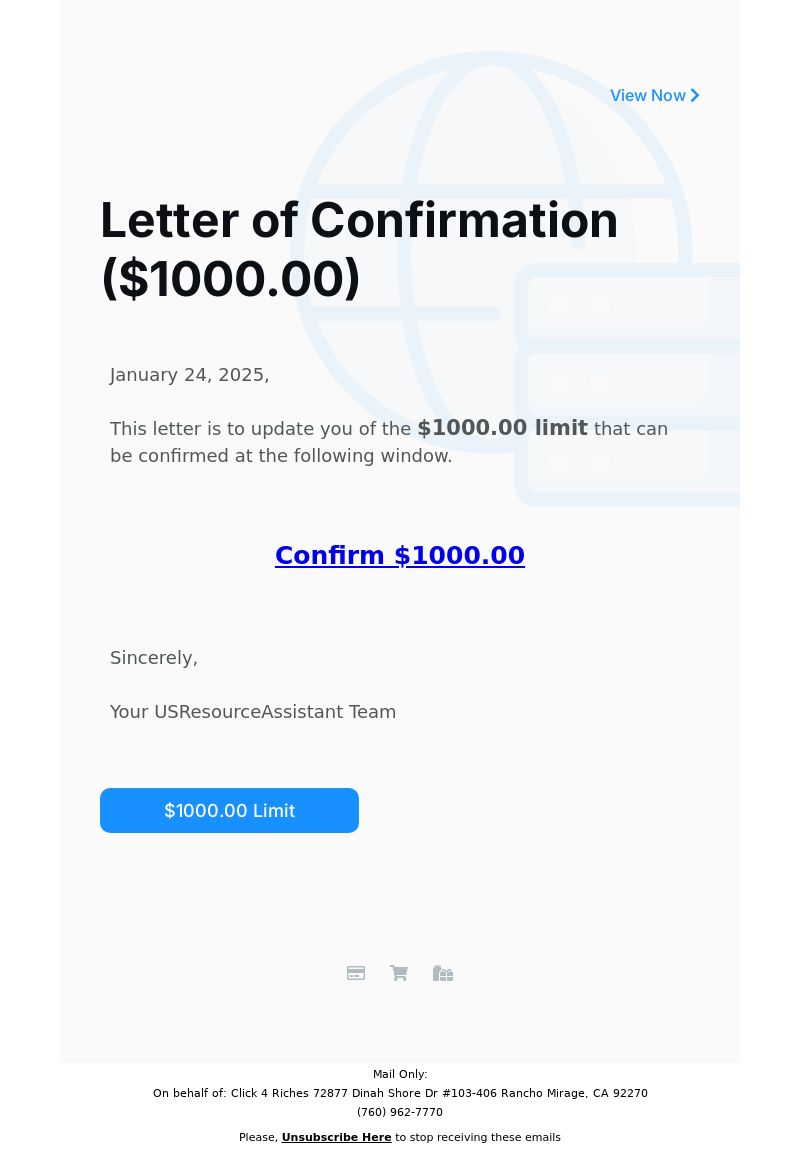The image size is (800, 1155).
Task: Click the chevron arrow beside View Now
Action: (695, 95)
